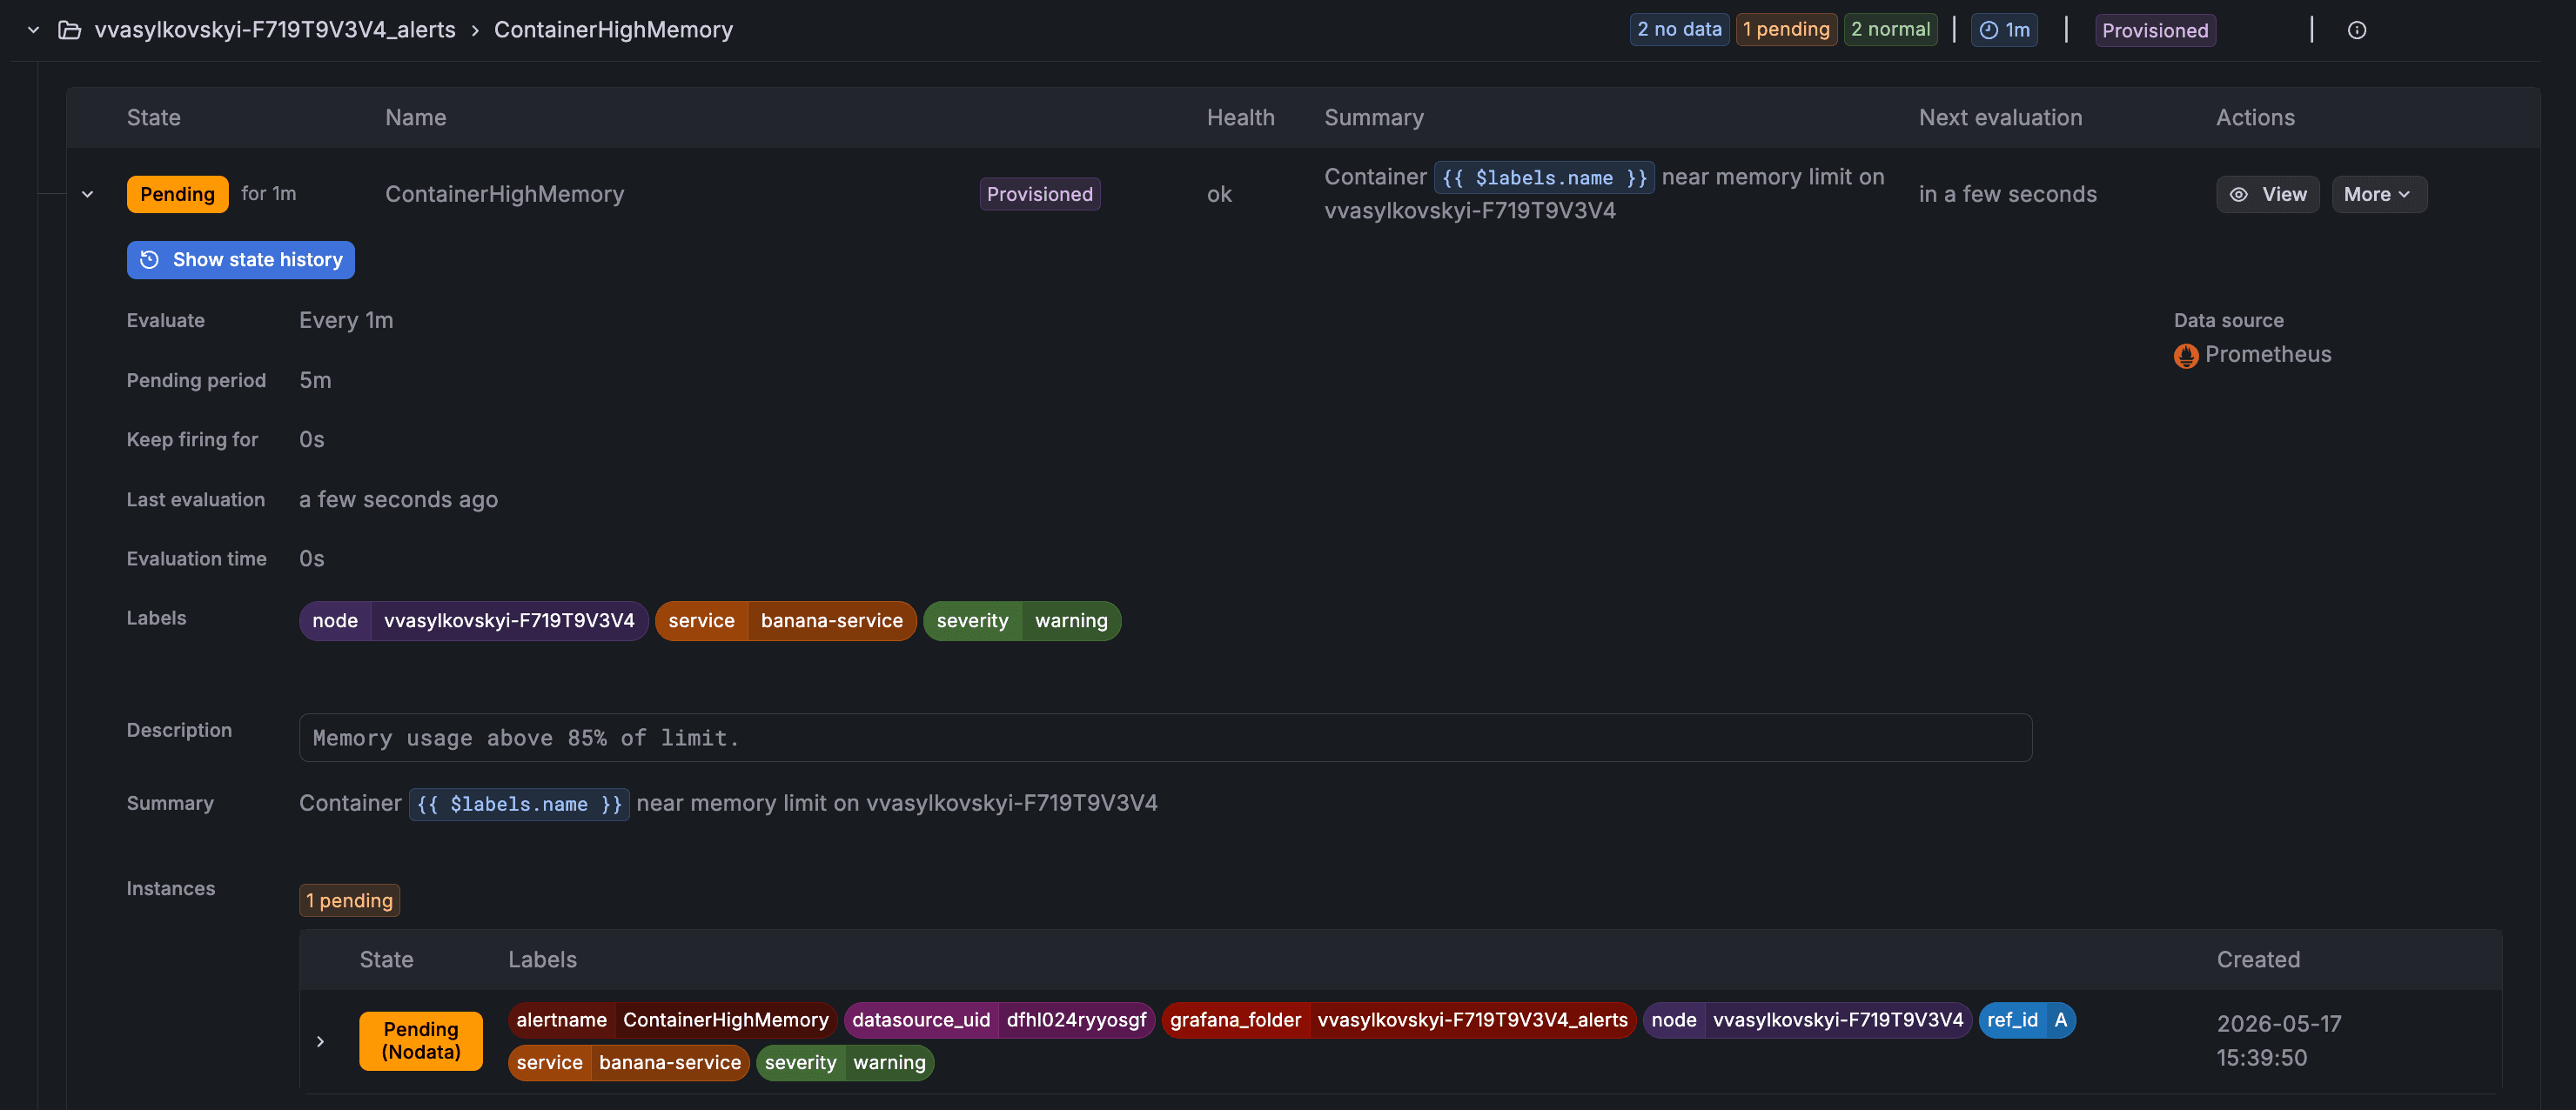Image resolution: width=2576 pixels, height=1110 pixels.
Task: Click the instance node label chip
Action: [x=1807, y=1020]
